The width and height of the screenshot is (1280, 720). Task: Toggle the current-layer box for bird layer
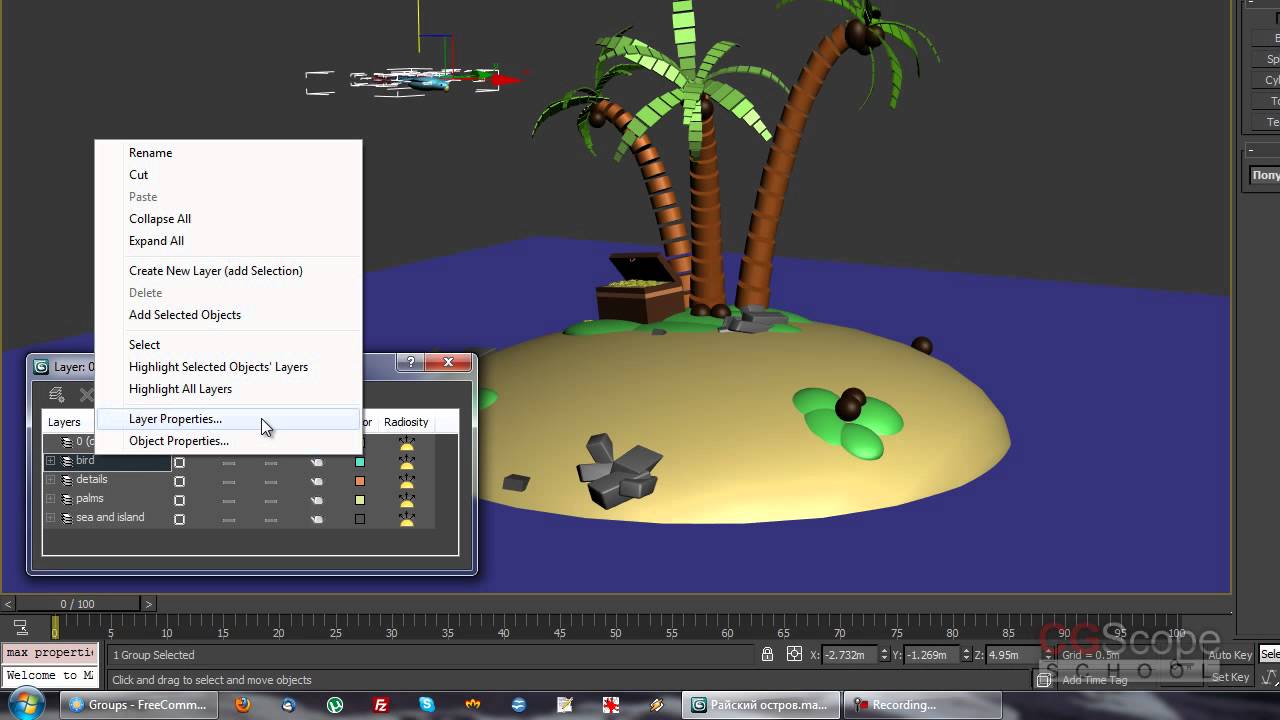pos(180,462)
